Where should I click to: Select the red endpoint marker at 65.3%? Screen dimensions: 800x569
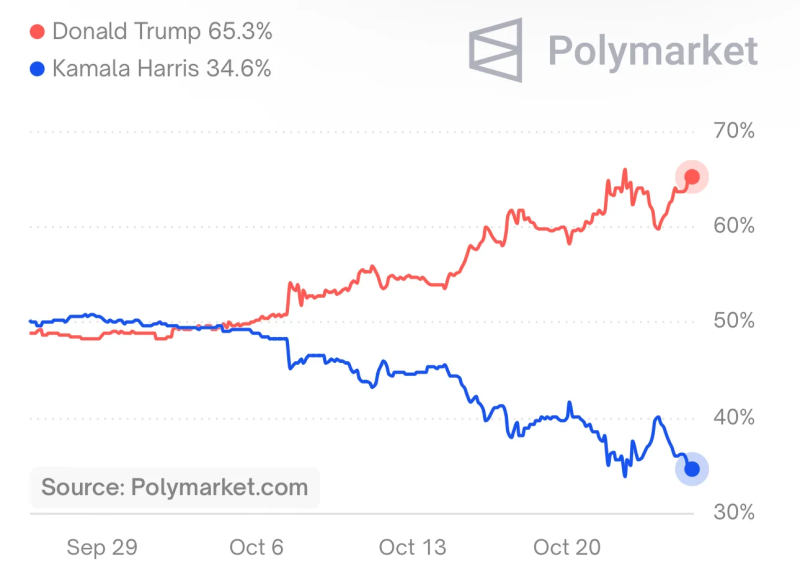point(691,177)
